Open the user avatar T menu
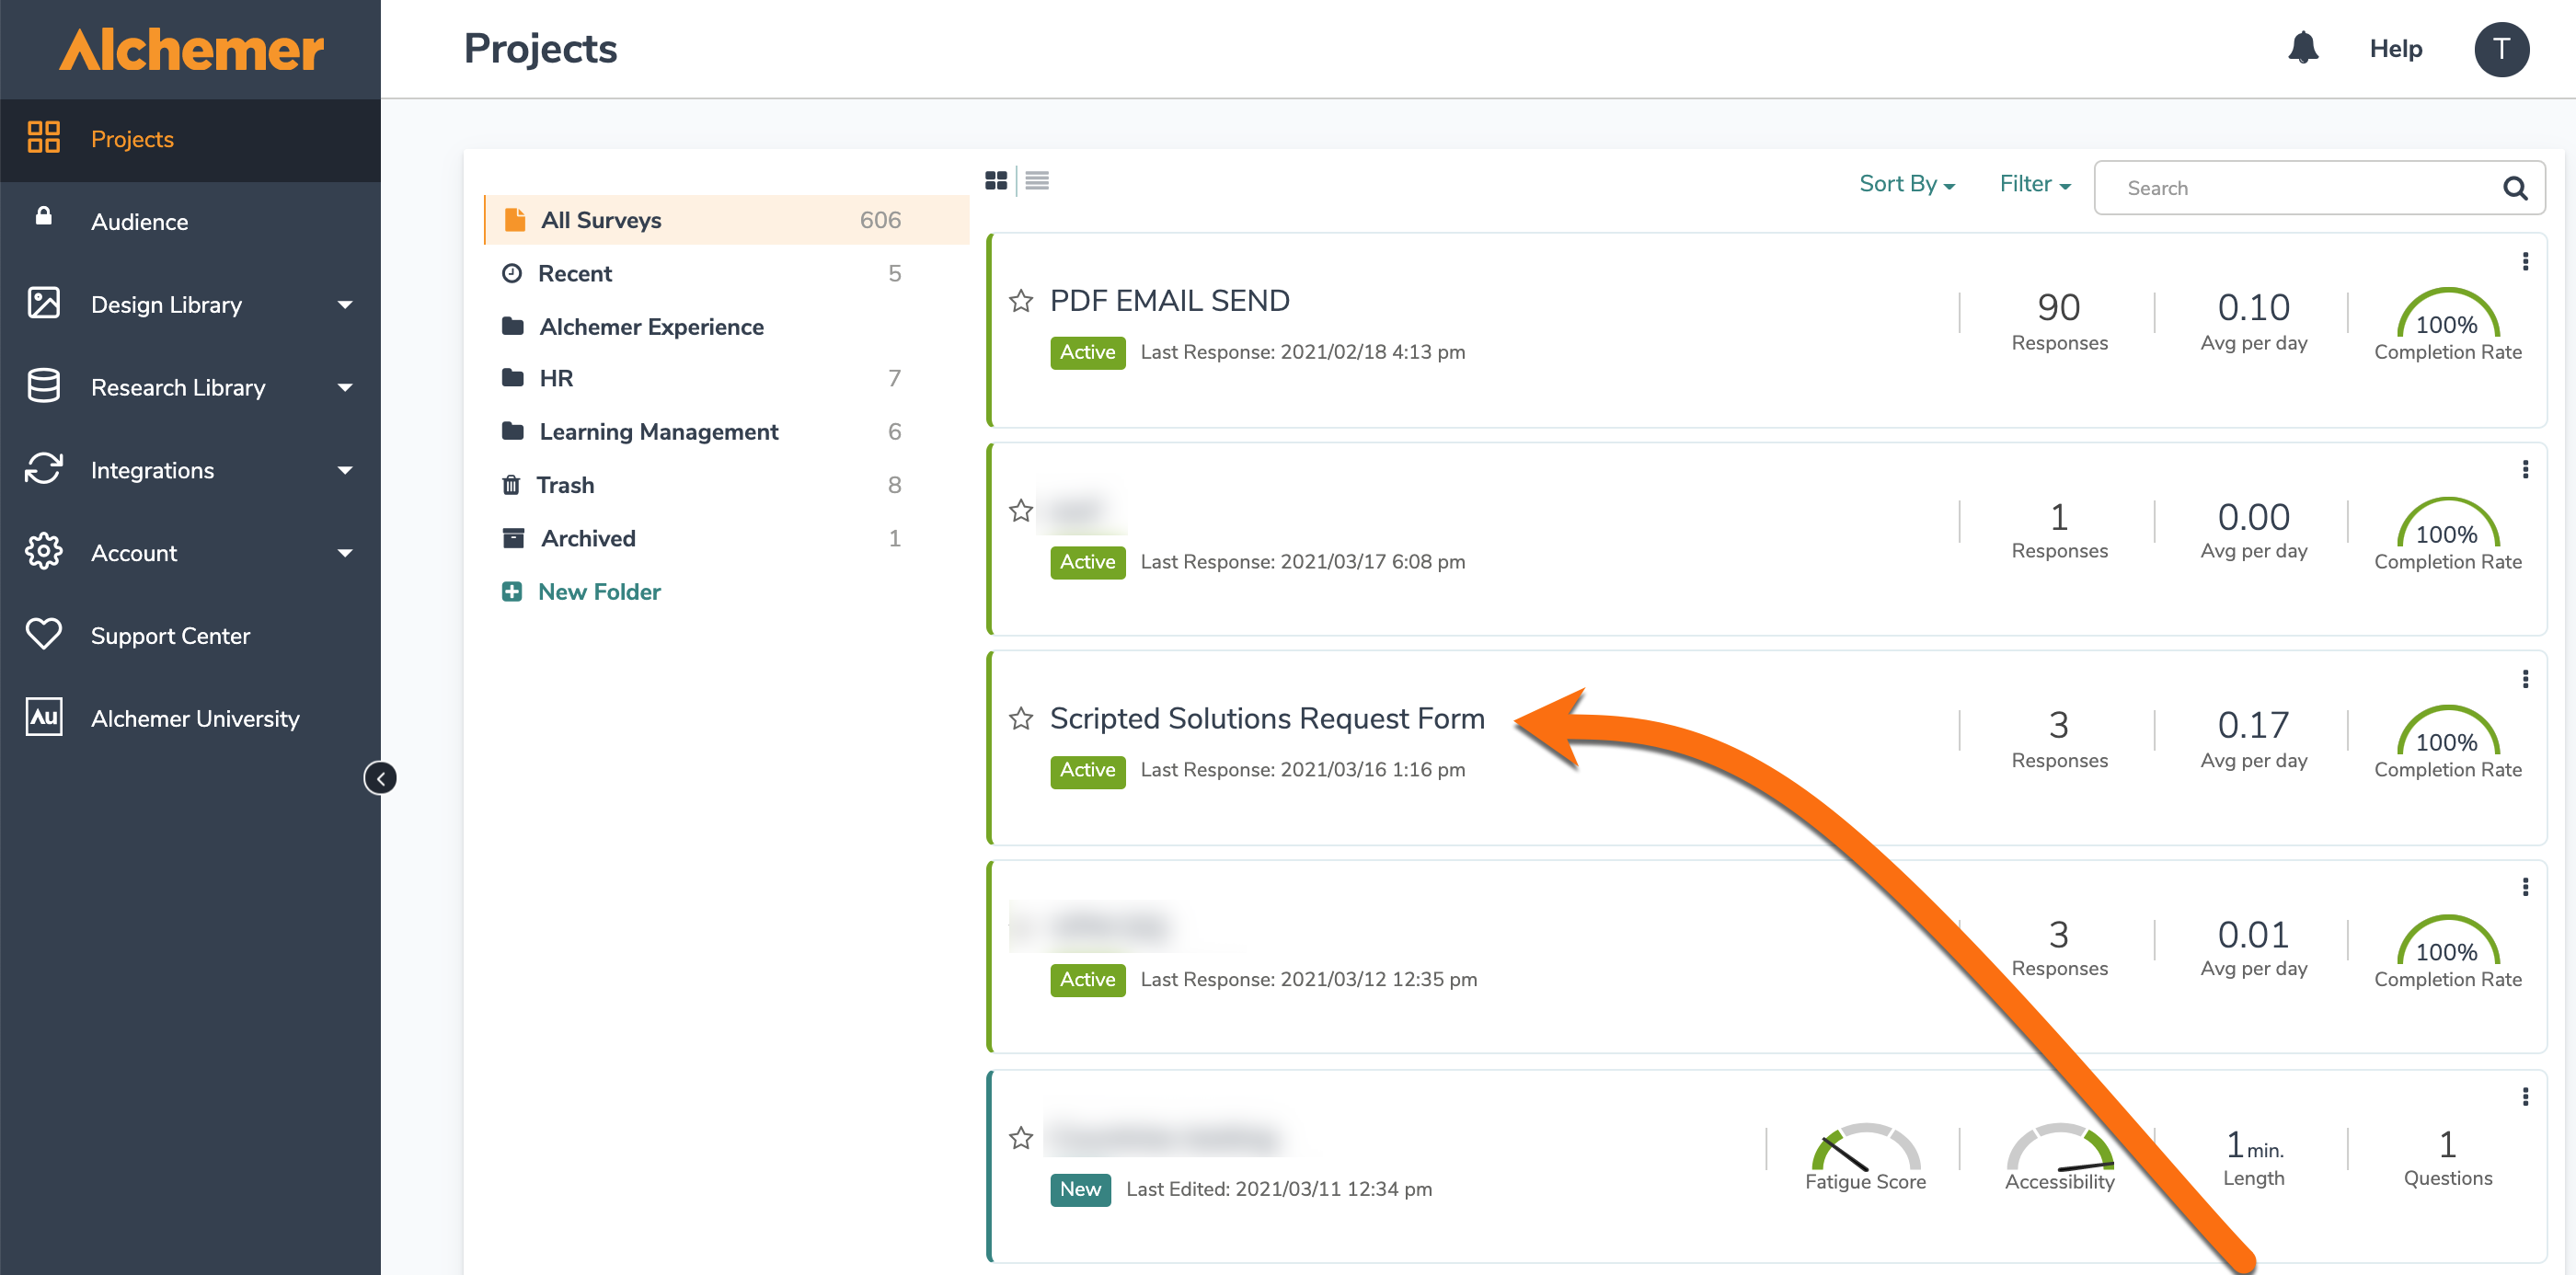The width and height of the screenshot is (2576, 1275). coord(2501,49)
